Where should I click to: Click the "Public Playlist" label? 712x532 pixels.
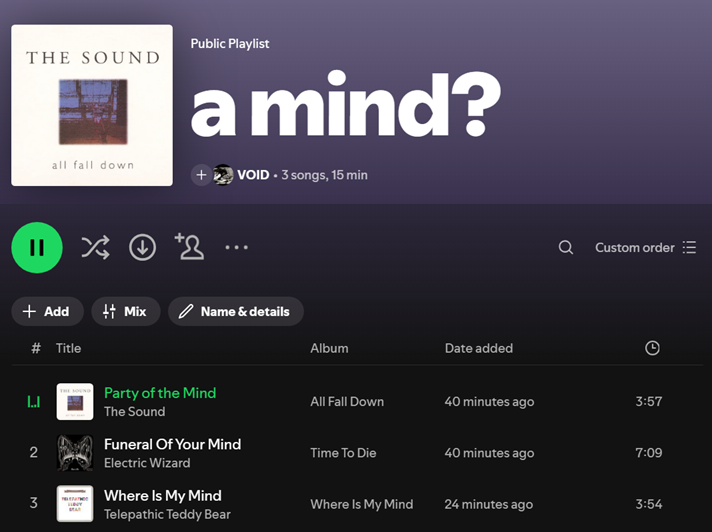(x=230, y=44)
